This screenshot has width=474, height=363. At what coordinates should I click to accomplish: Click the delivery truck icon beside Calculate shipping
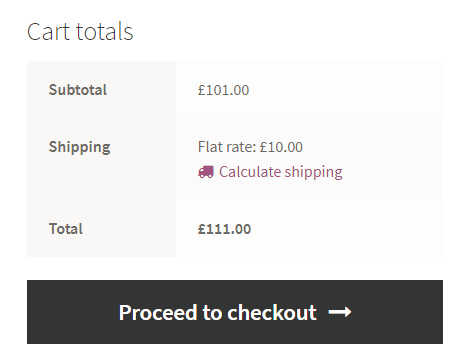coord(206,172)
